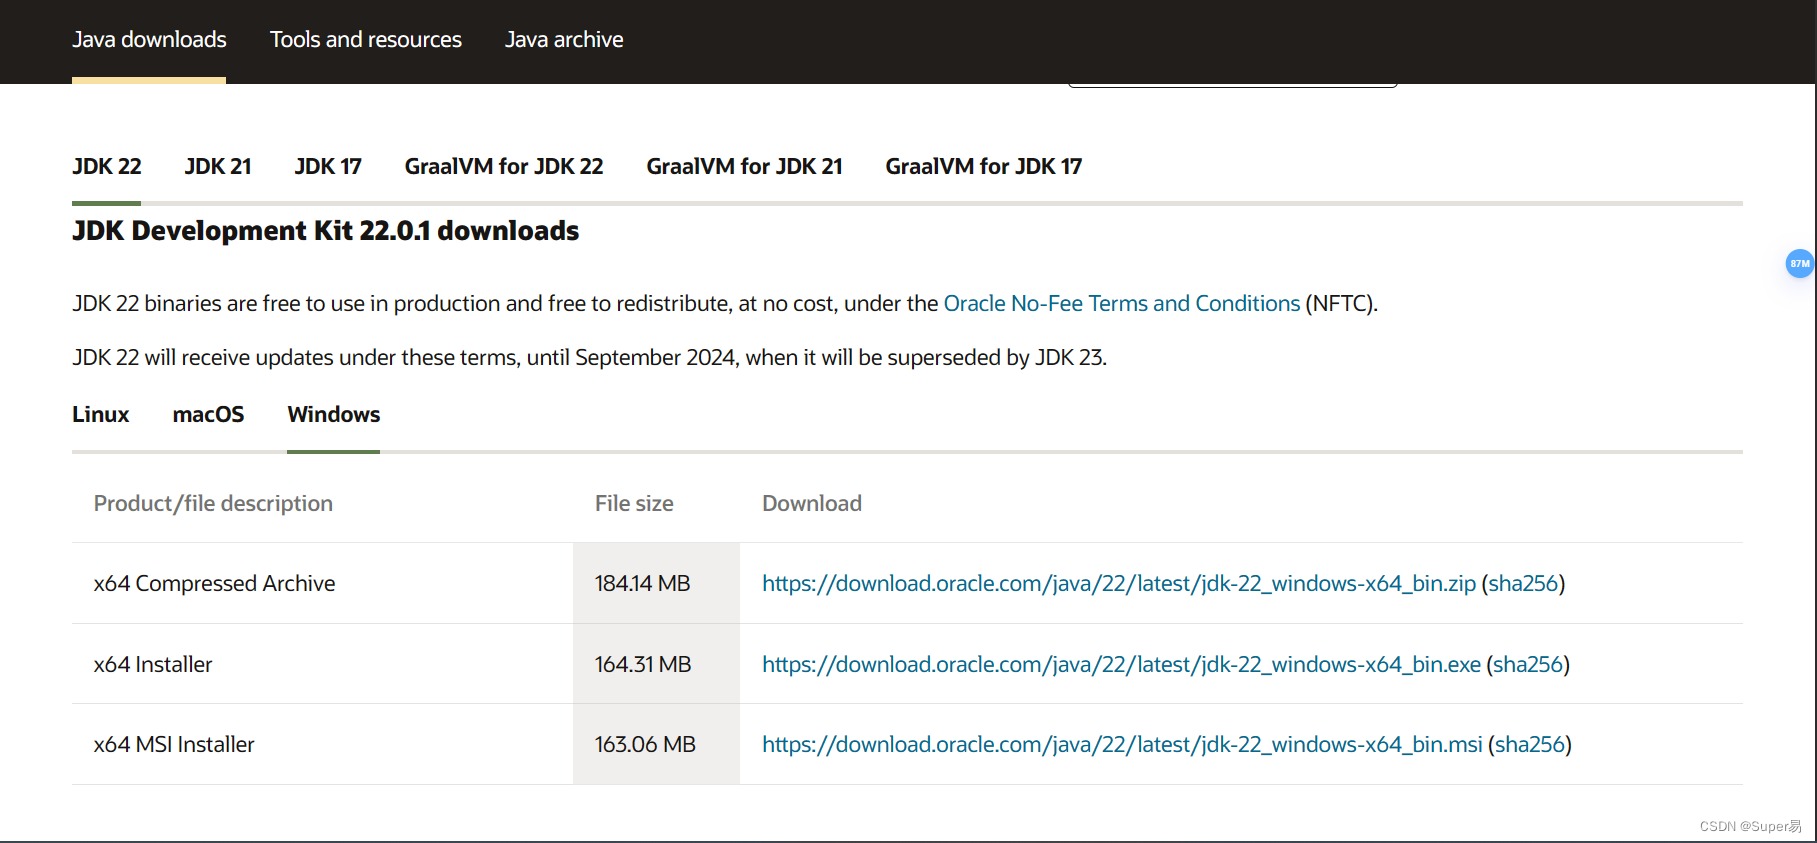Open the Java archive navigation tab
This screenshot has width=1817, height=843.
(564, 40)
